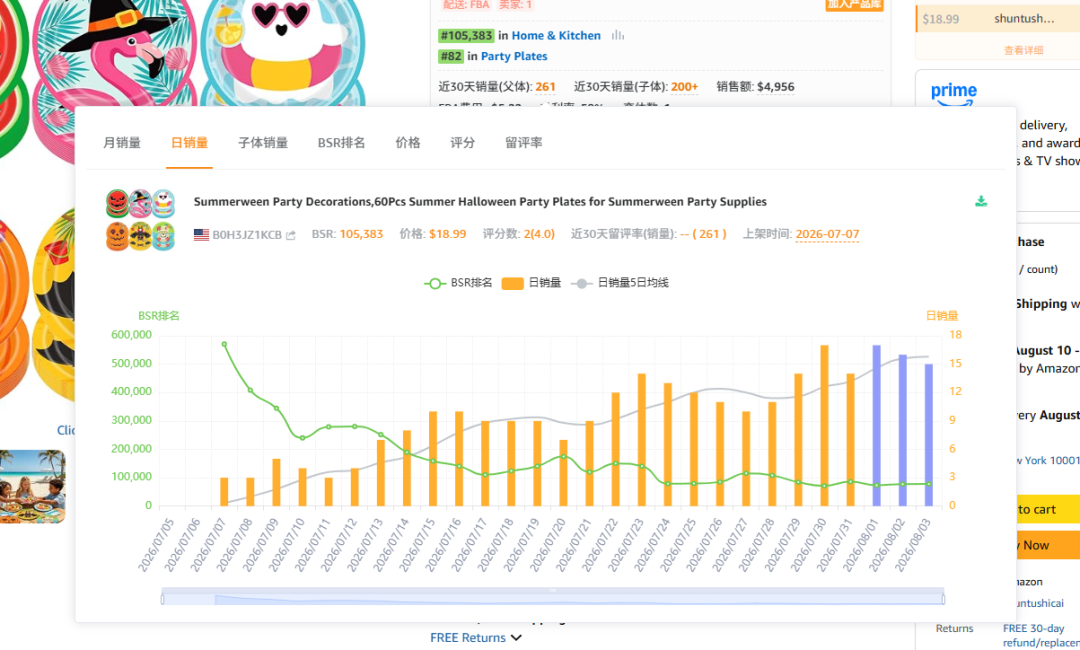Click the 2026/08/01 purple sales bar
Viewport: 1080px width, 650px height.
877,426
